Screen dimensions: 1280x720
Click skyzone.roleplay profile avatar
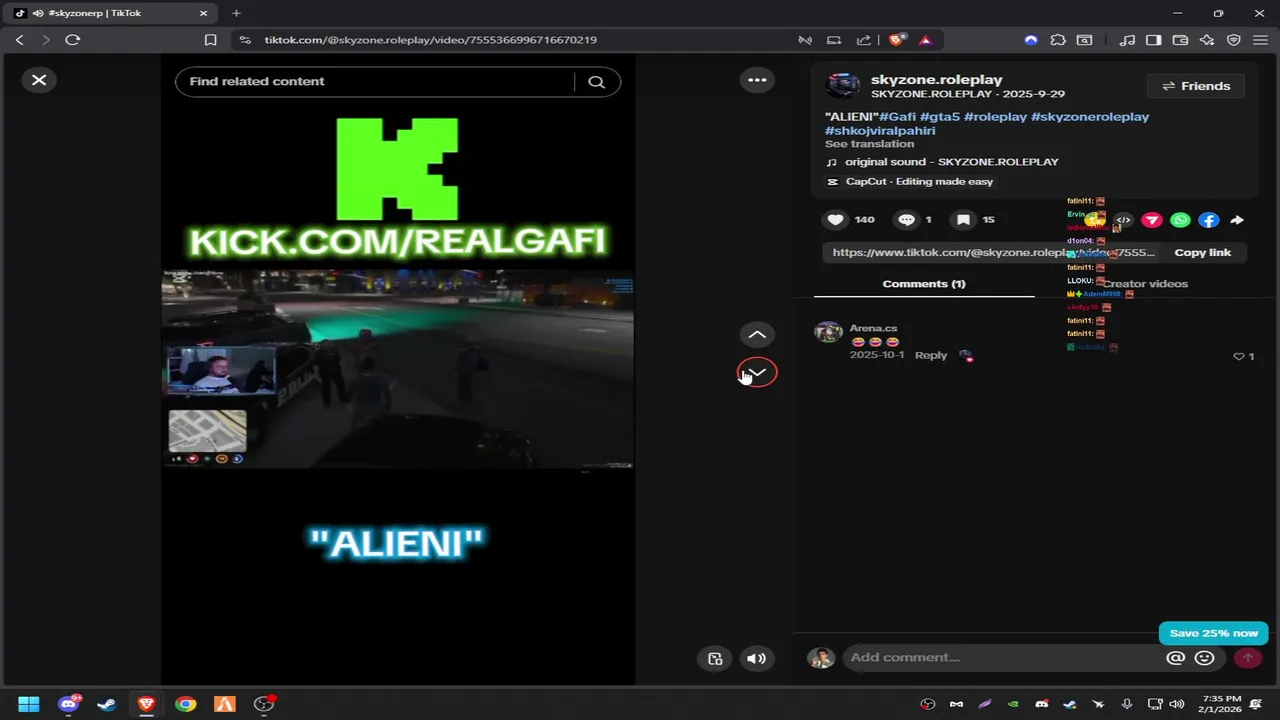[x=842, y=86]
